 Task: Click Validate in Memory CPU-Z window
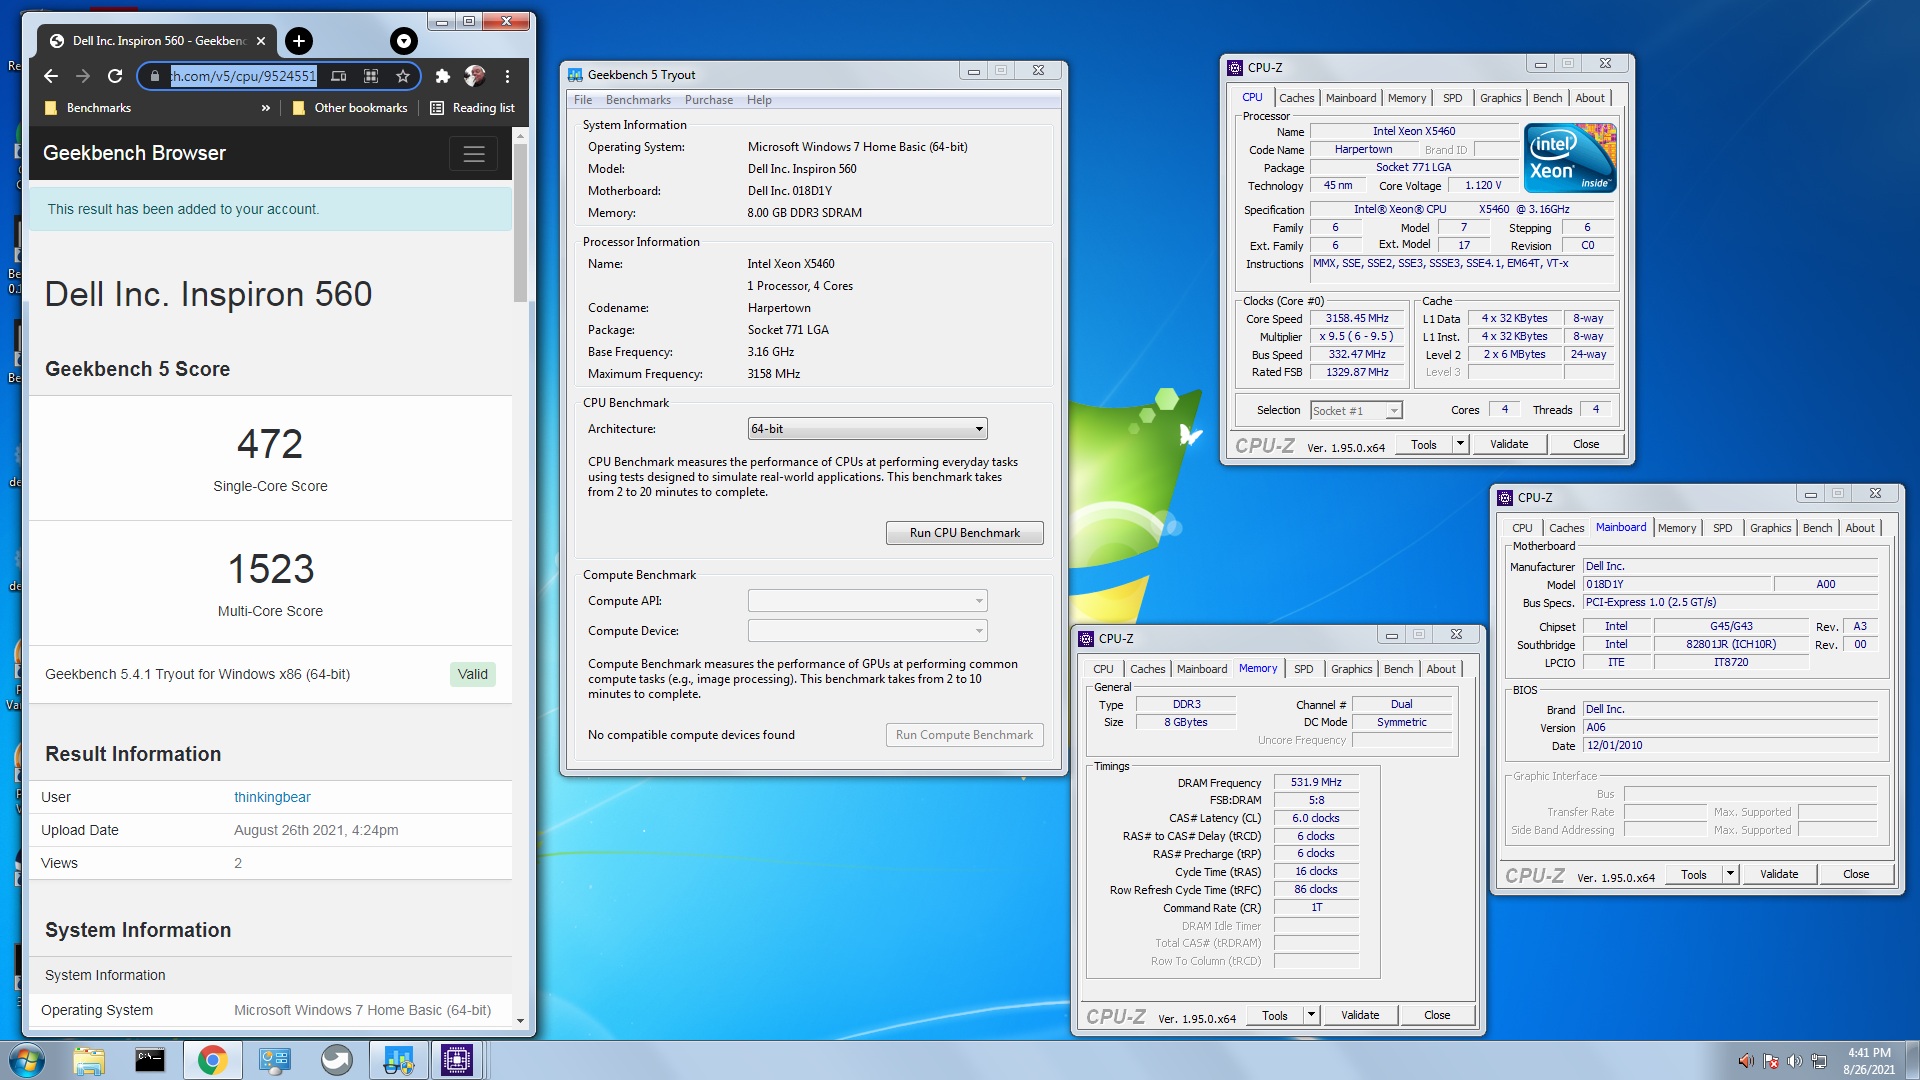click(x=1360, y=1015)
